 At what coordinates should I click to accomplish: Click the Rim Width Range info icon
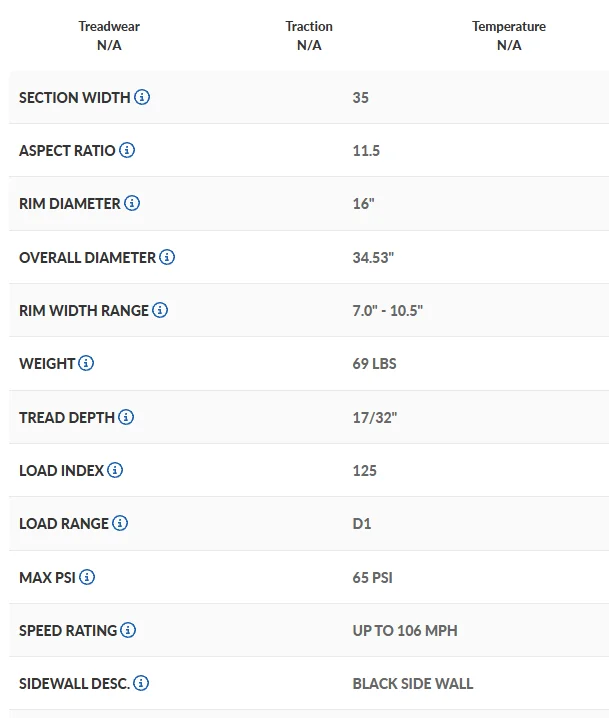click(160, 310)
